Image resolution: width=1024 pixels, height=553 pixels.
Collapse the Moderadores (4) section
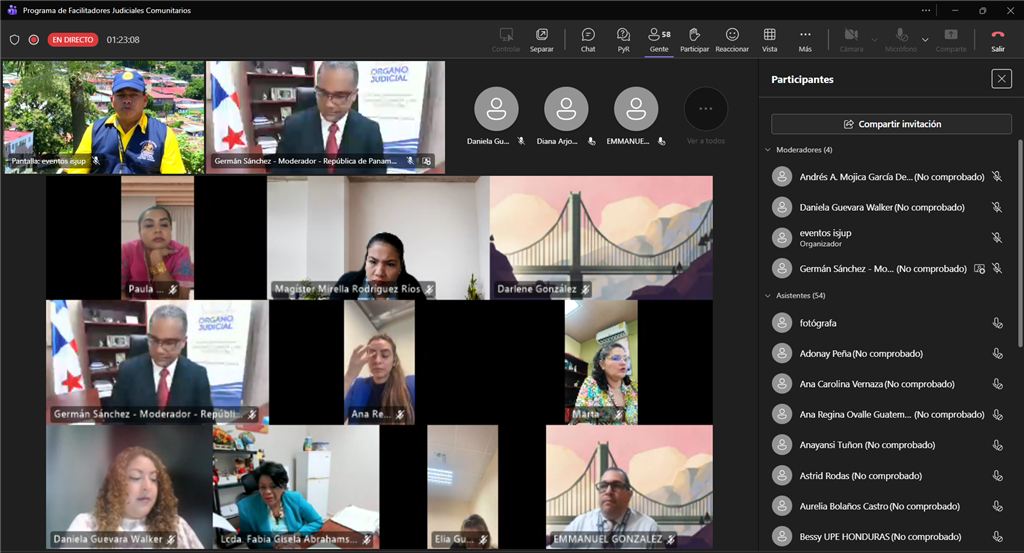[767, 150]
